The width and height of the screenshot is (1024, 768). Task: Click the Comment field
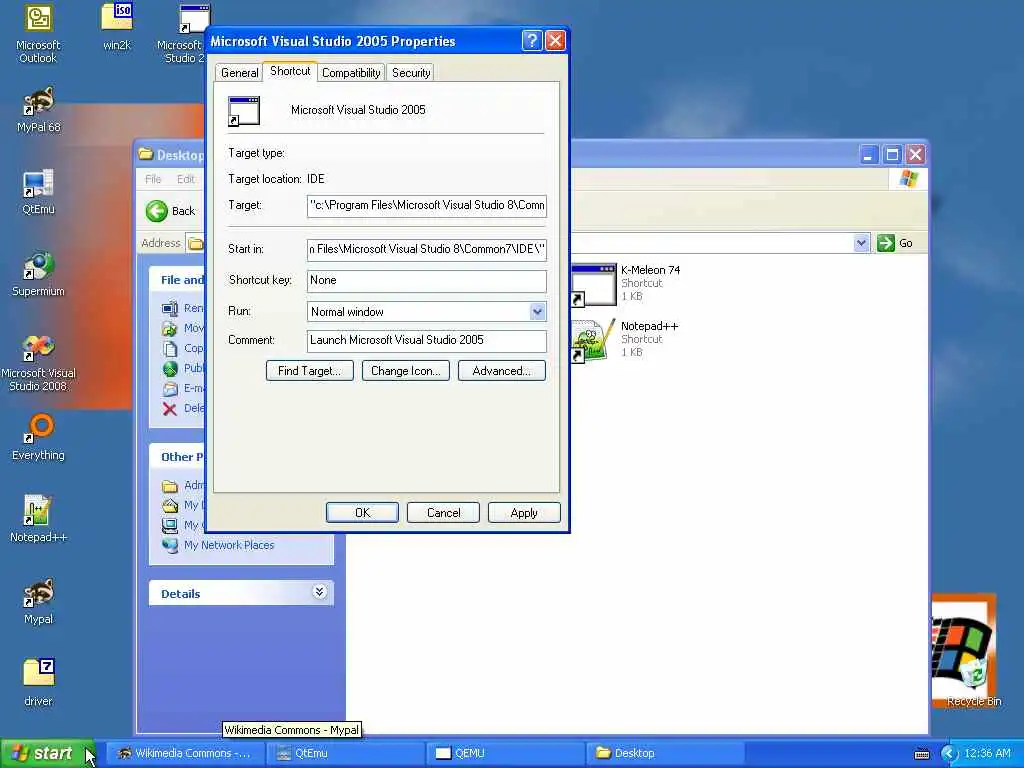tap(426, 340)
